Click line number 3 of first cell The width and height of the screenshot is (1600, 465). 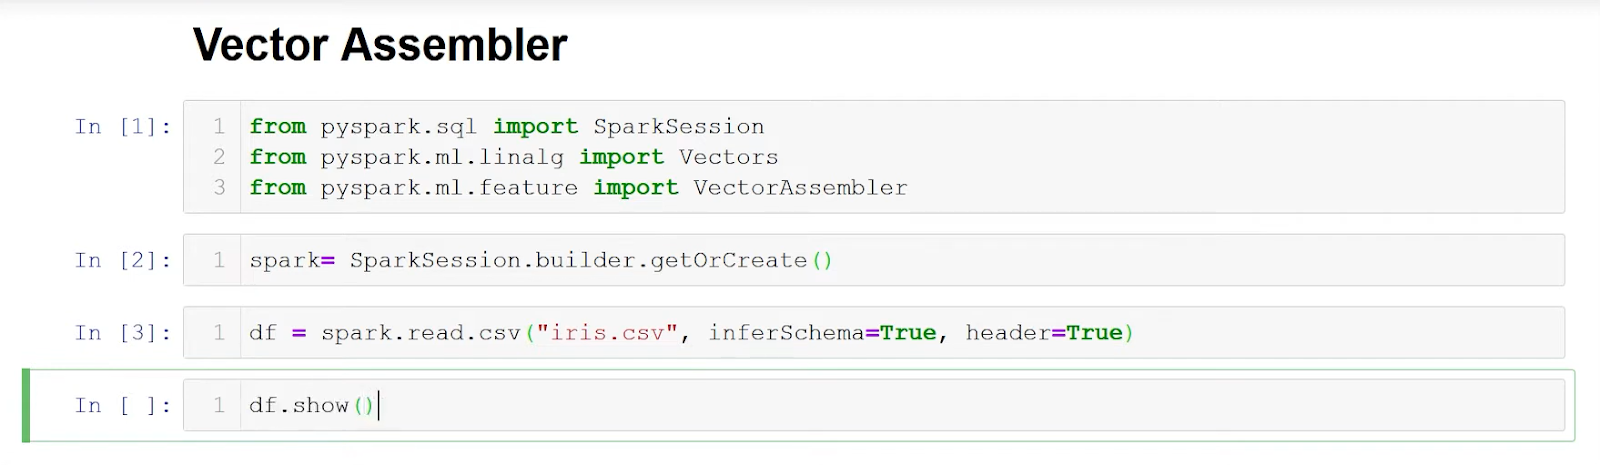[218, 187]
